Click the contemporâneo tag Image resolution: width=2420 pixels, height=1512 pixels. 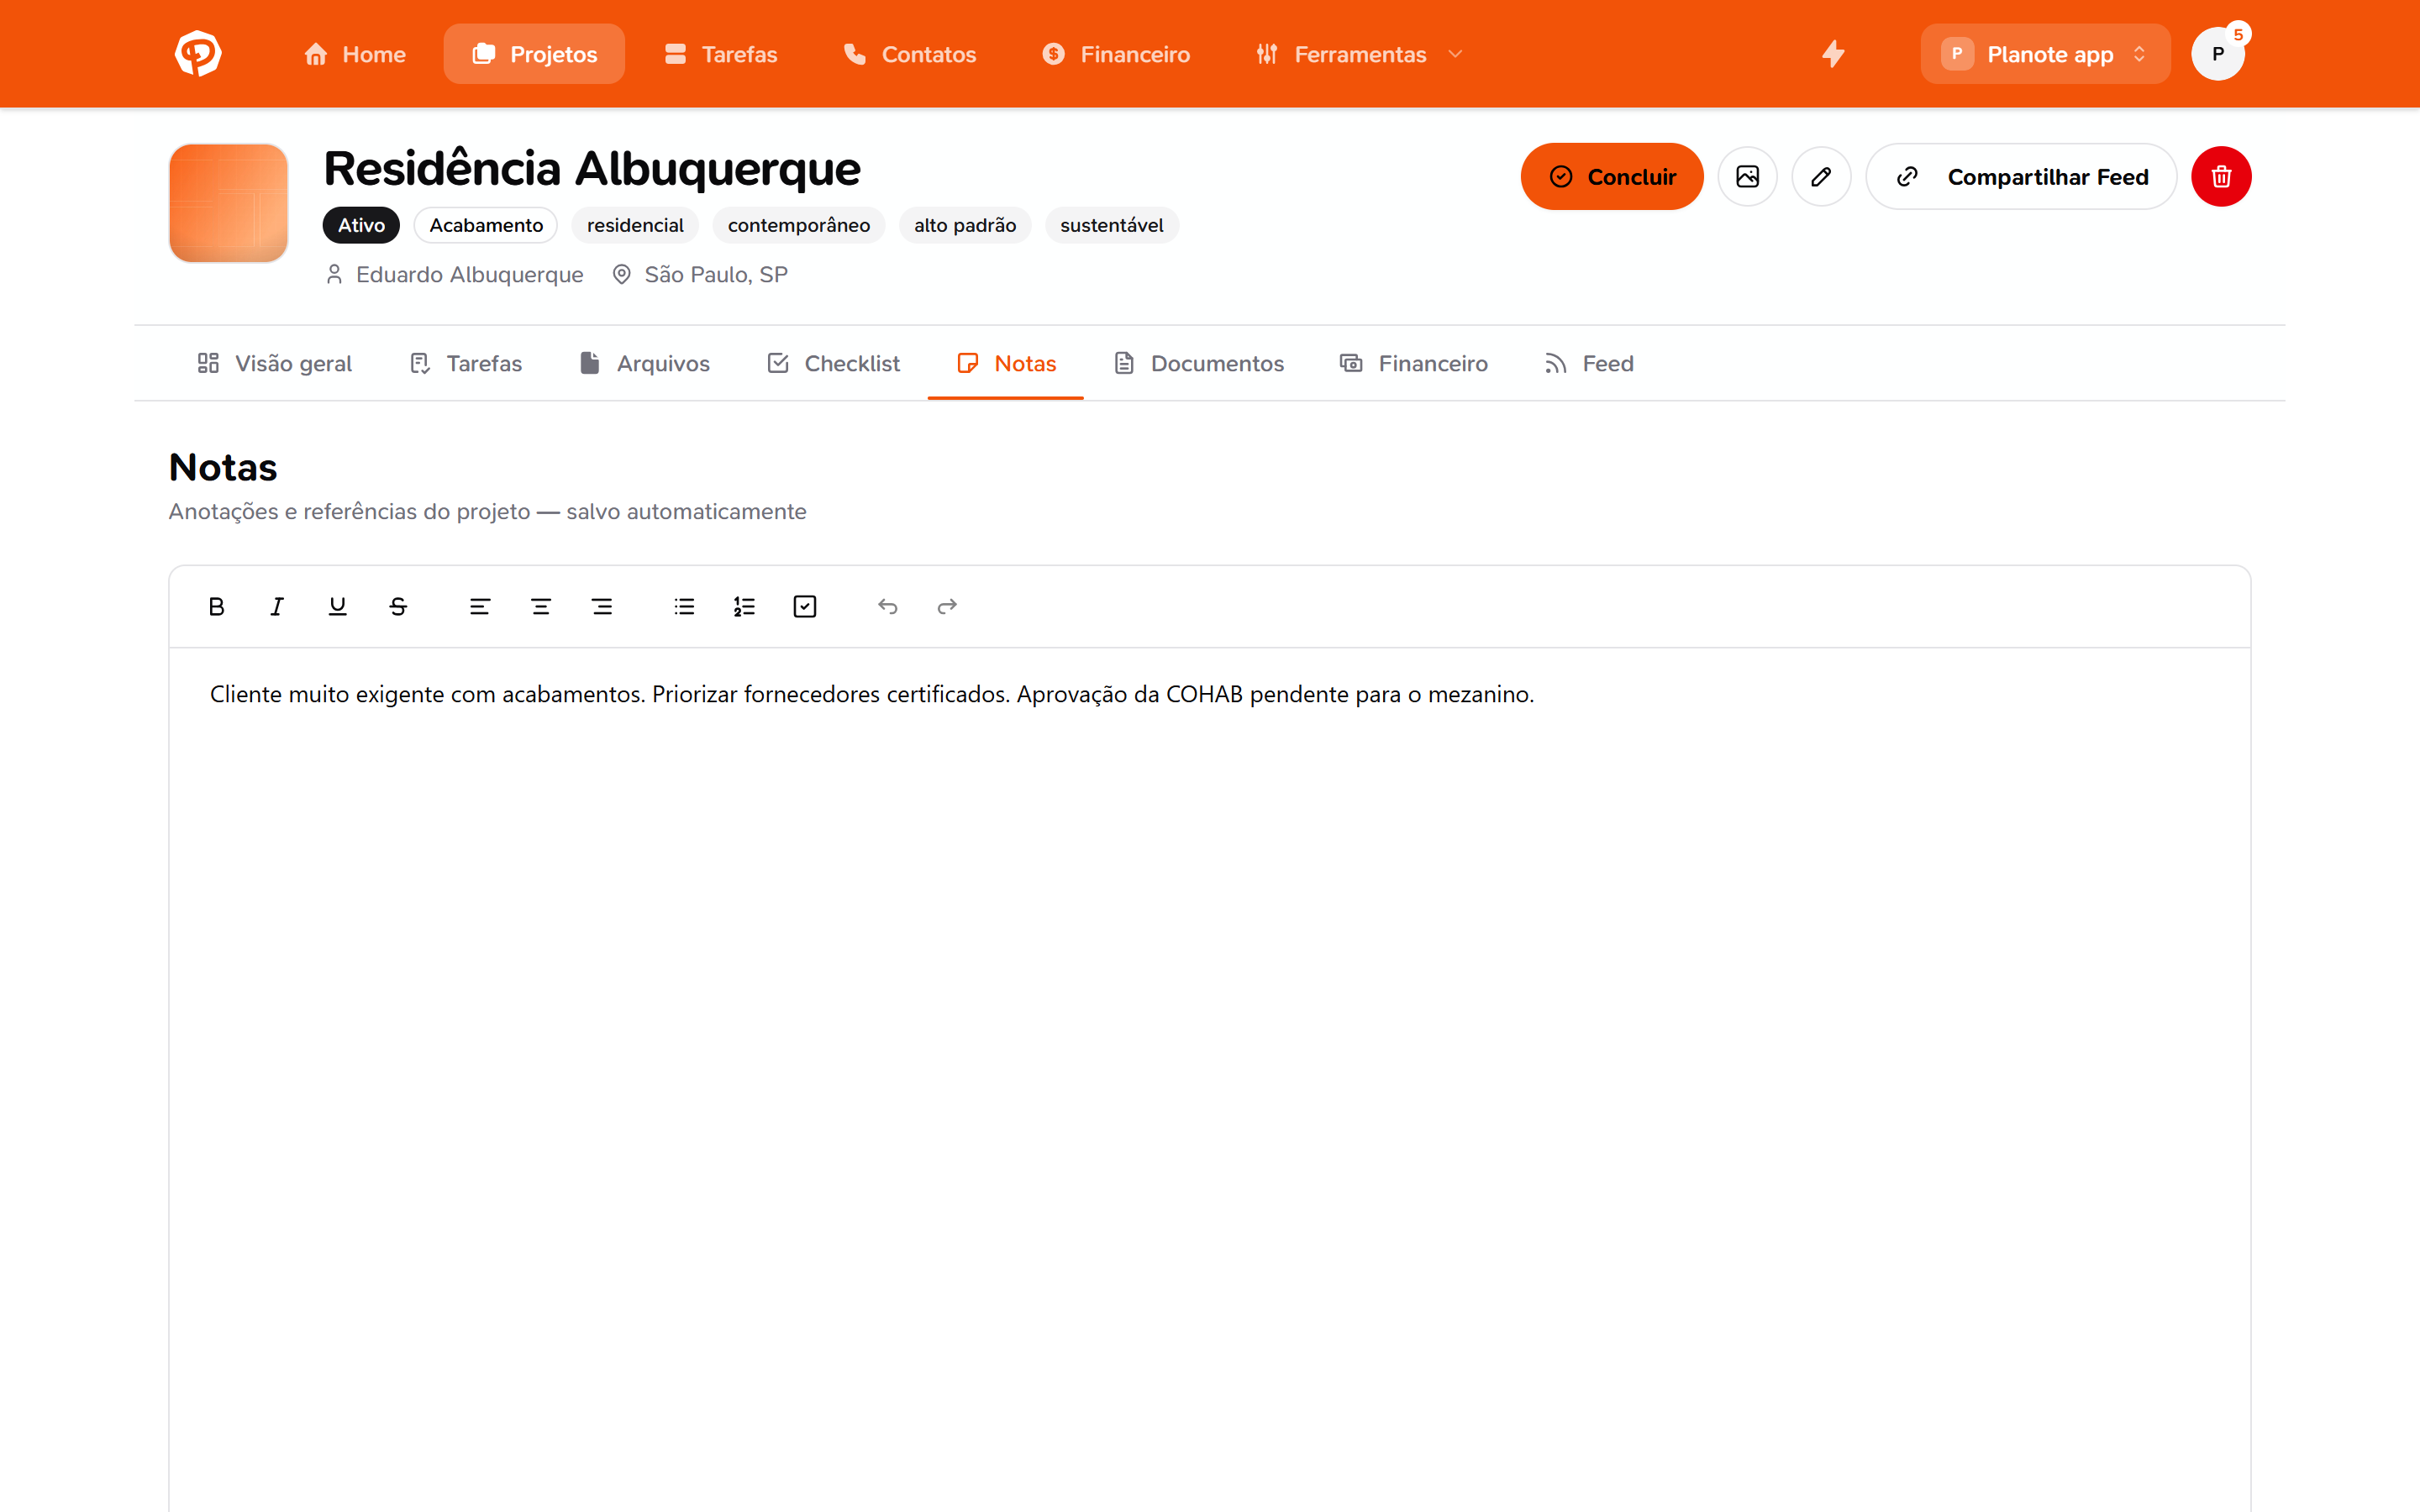pos(799,225)
